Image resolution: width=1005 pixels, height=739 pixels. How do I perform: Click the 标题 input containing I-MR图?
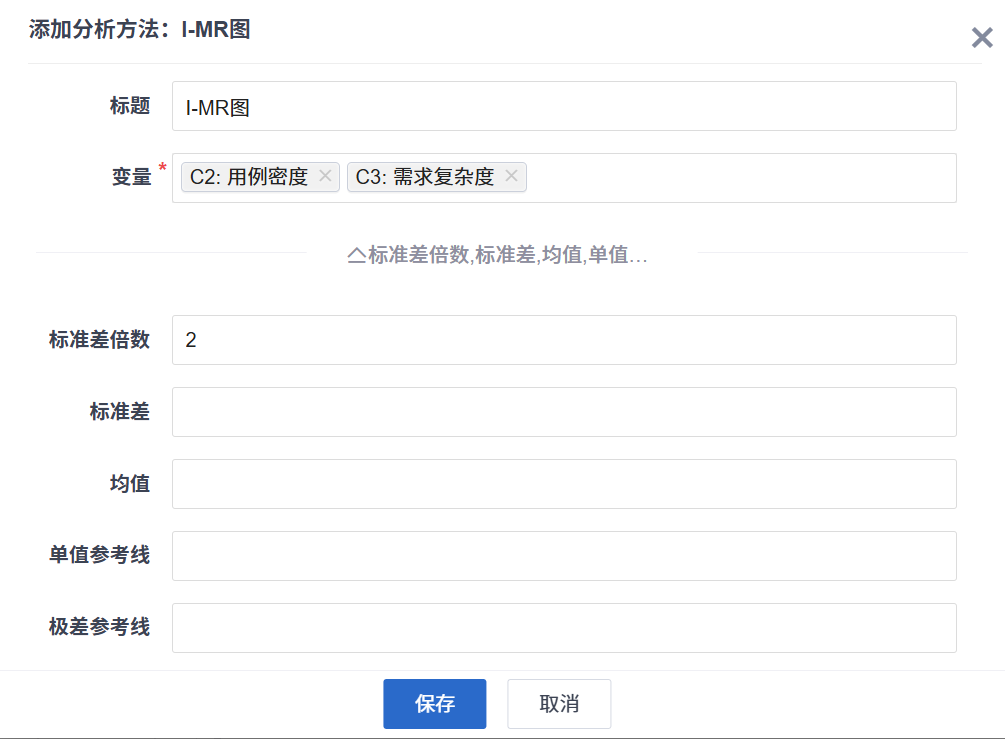564,106
